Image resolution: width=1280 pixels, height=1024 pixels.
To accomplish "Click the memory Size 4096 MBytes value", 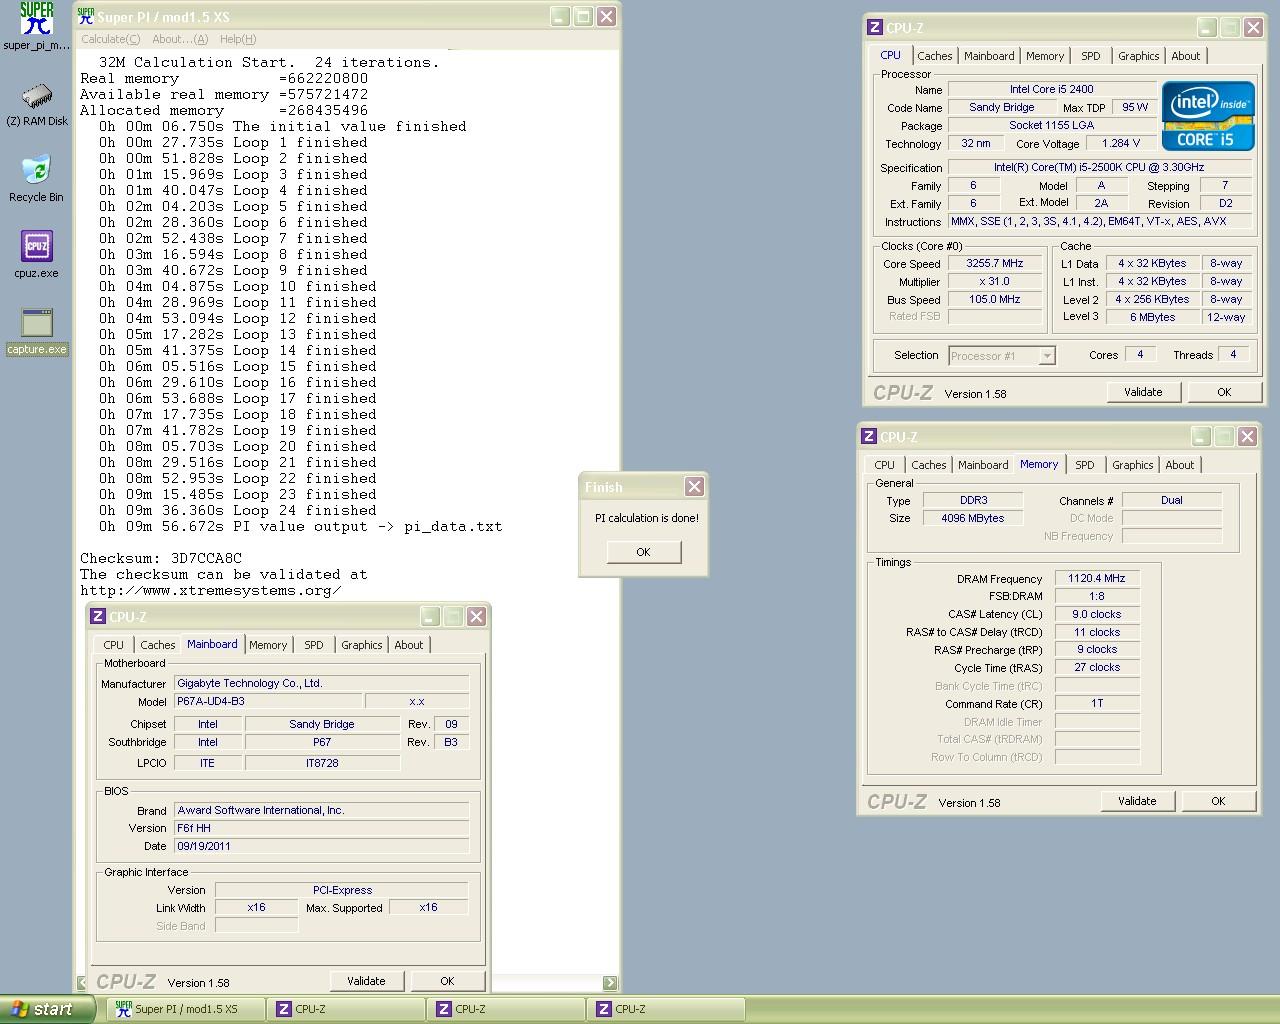I will click(x=973, y=518).
